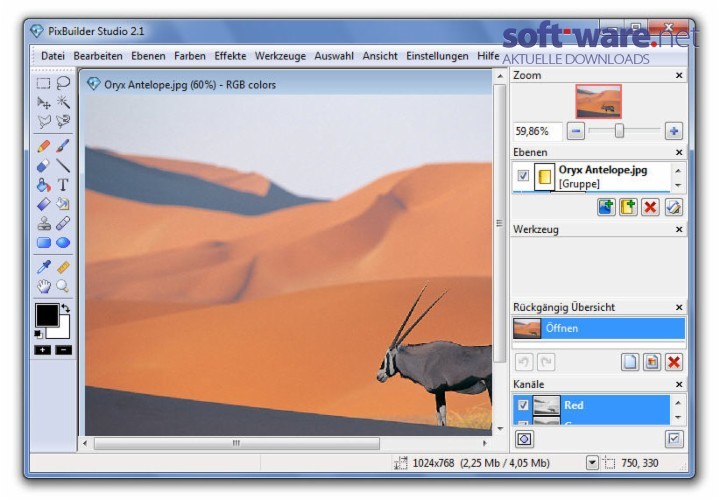Click the 59,86% zoom value field
720x500 pixels.
pos(537,131)
